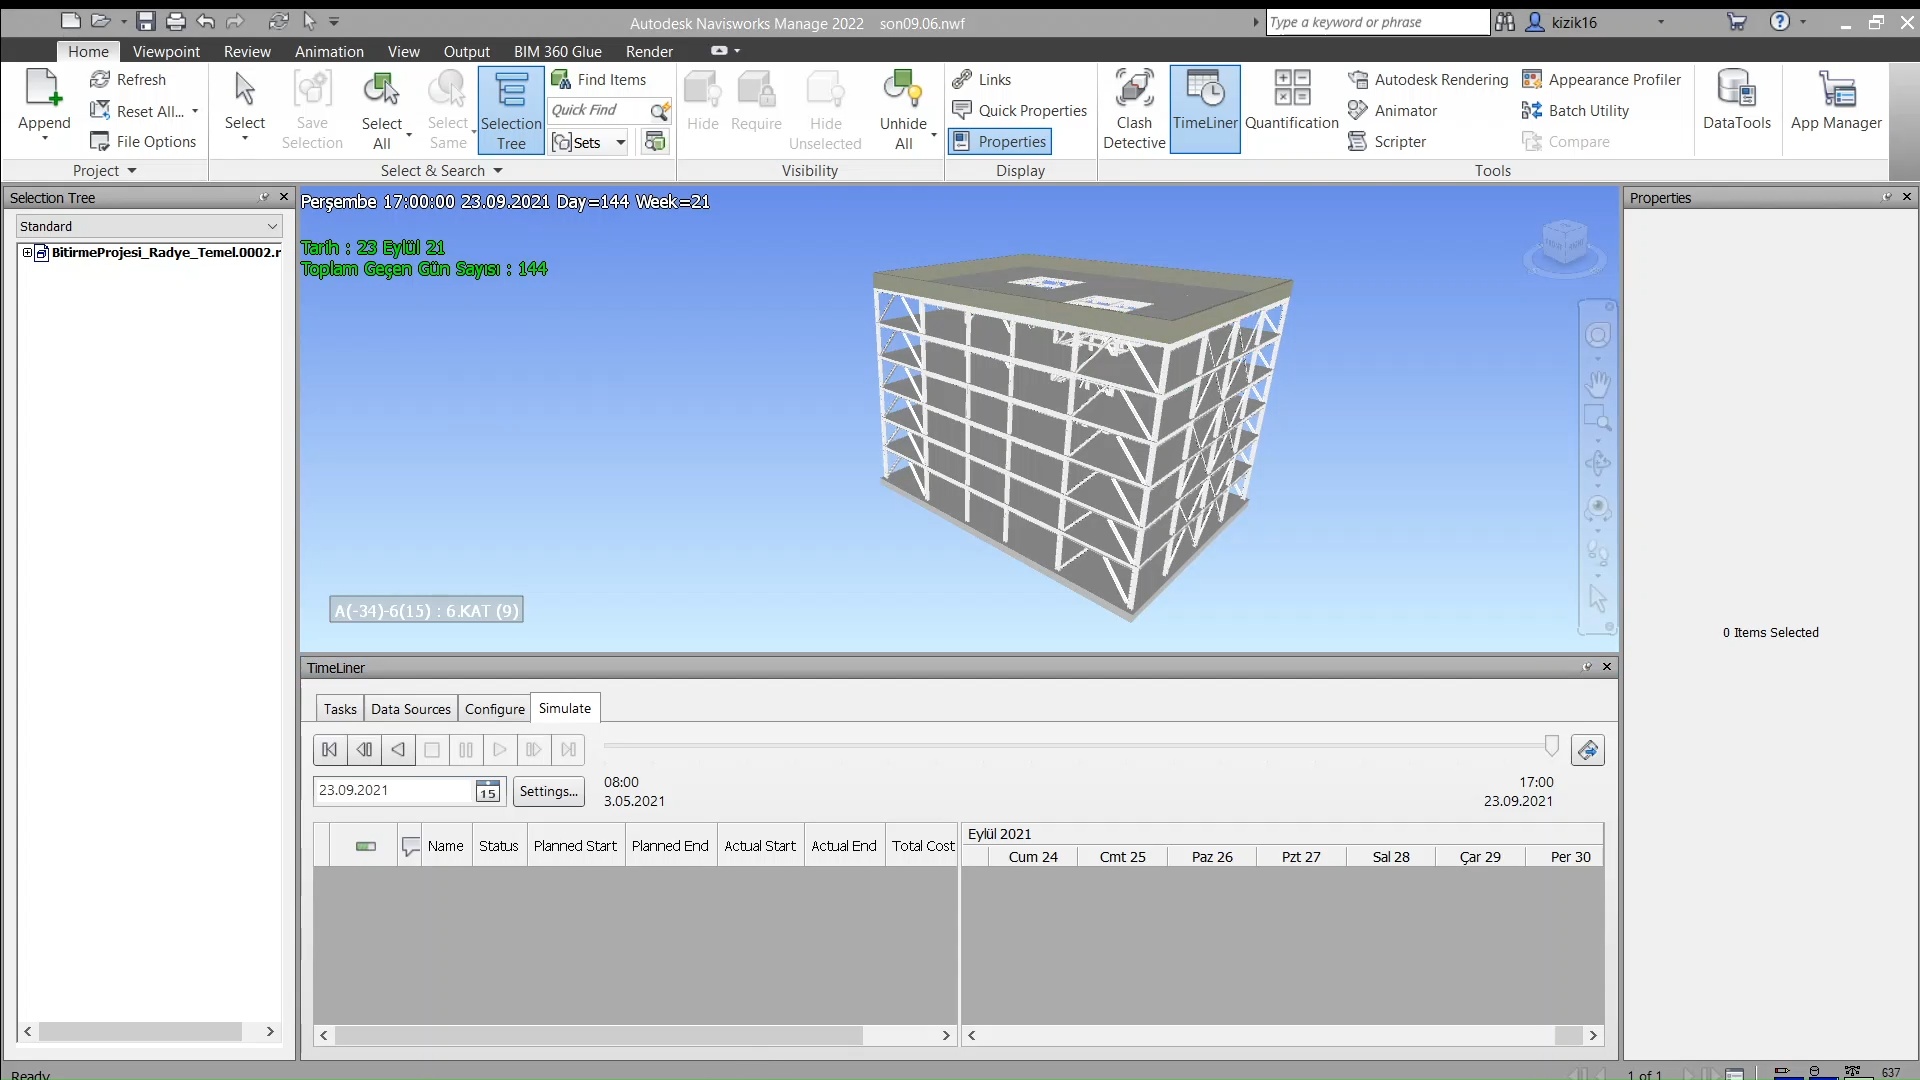This screenshot has height=1080, width=1920.
Task: Open the Sets dropdown
Action: click(620, 143)
